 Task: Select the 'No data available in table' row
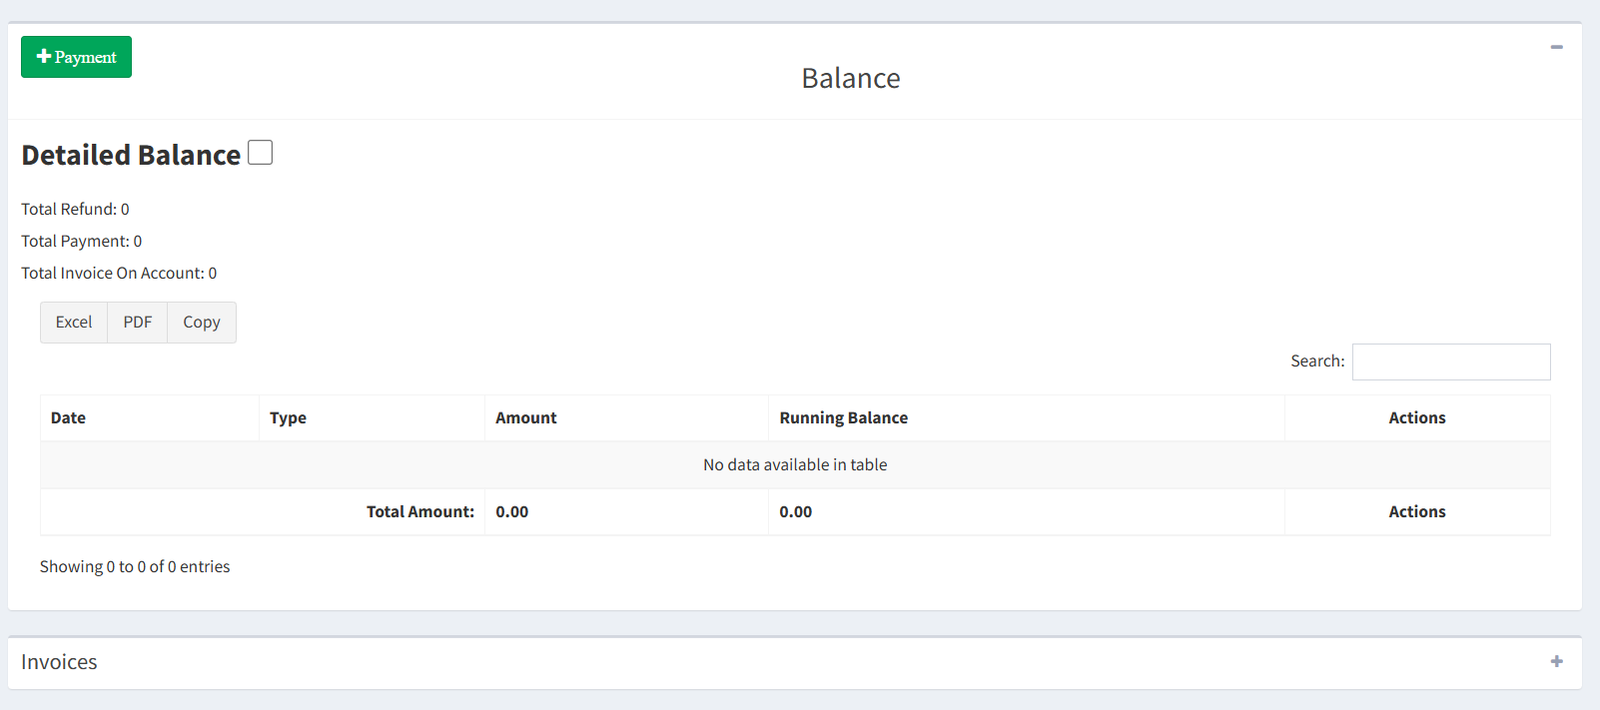pyautogui.click(x=795, y=465)
